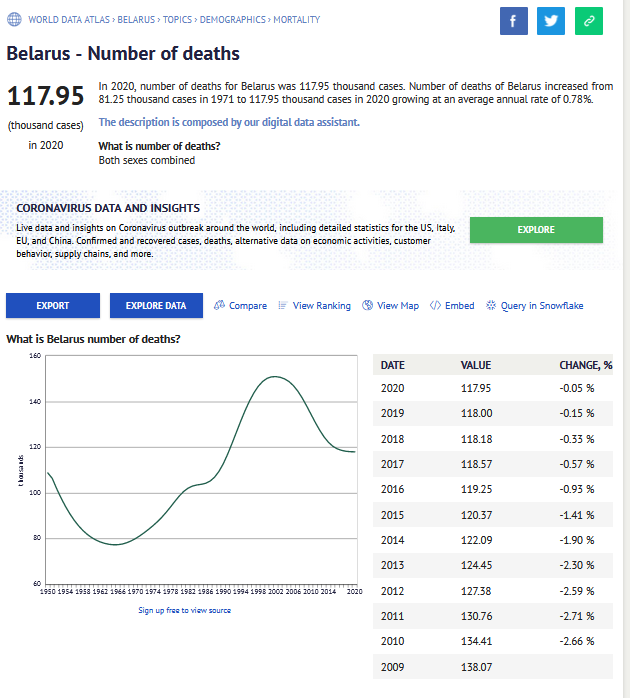This screenshot has height=698, width=630.
Task: Click the Facebook share icon
Action: click(513, 20)
